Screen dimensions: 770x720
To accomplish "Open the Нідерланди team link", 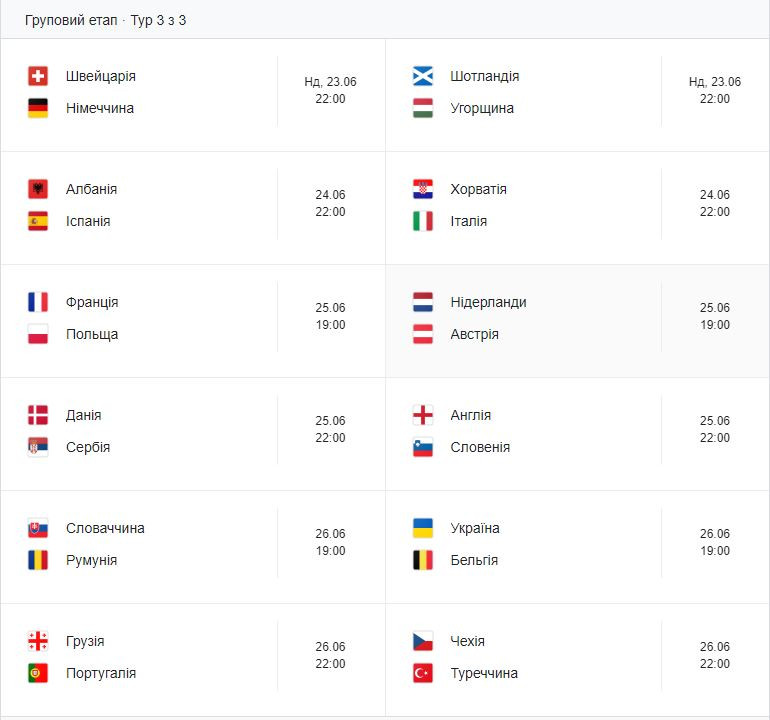I will pyautogui.click(x=488, y=303).
